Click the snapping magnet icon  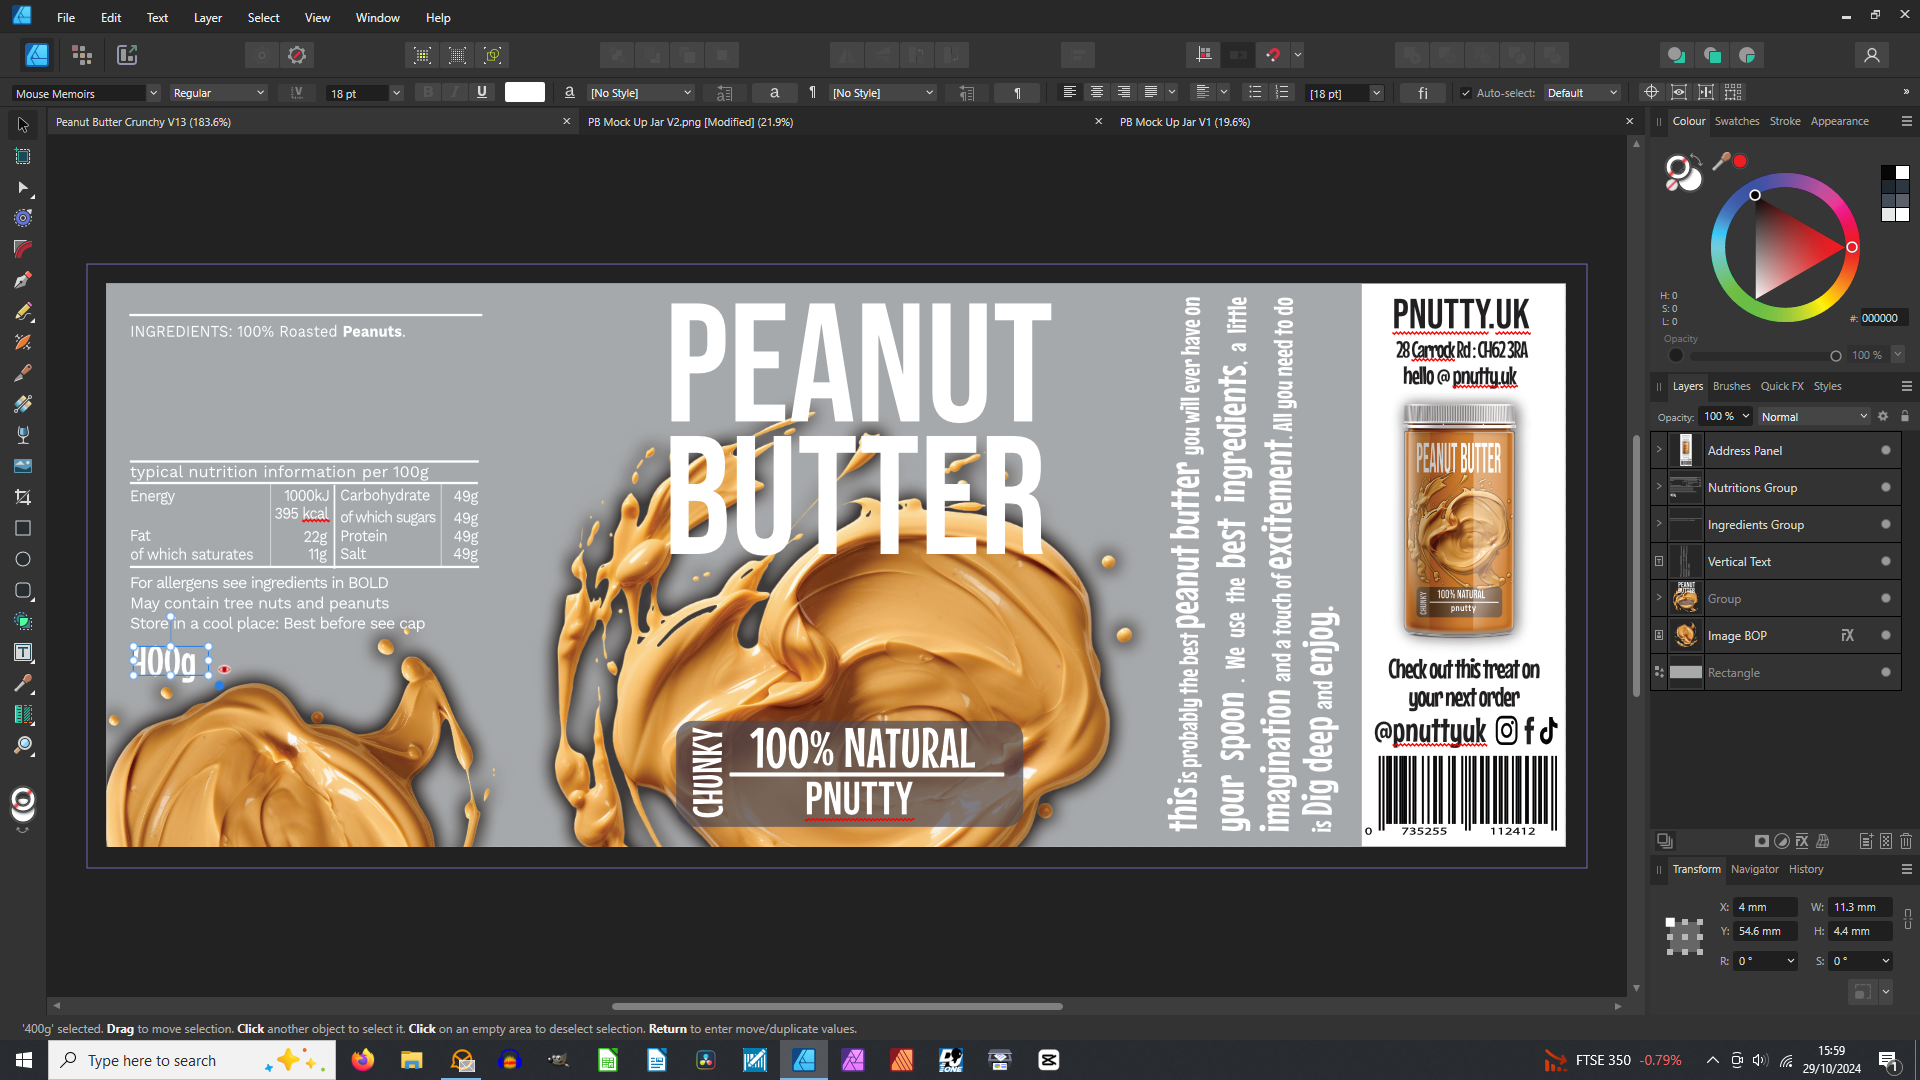pyautogui.click(x=1273, y=55)
